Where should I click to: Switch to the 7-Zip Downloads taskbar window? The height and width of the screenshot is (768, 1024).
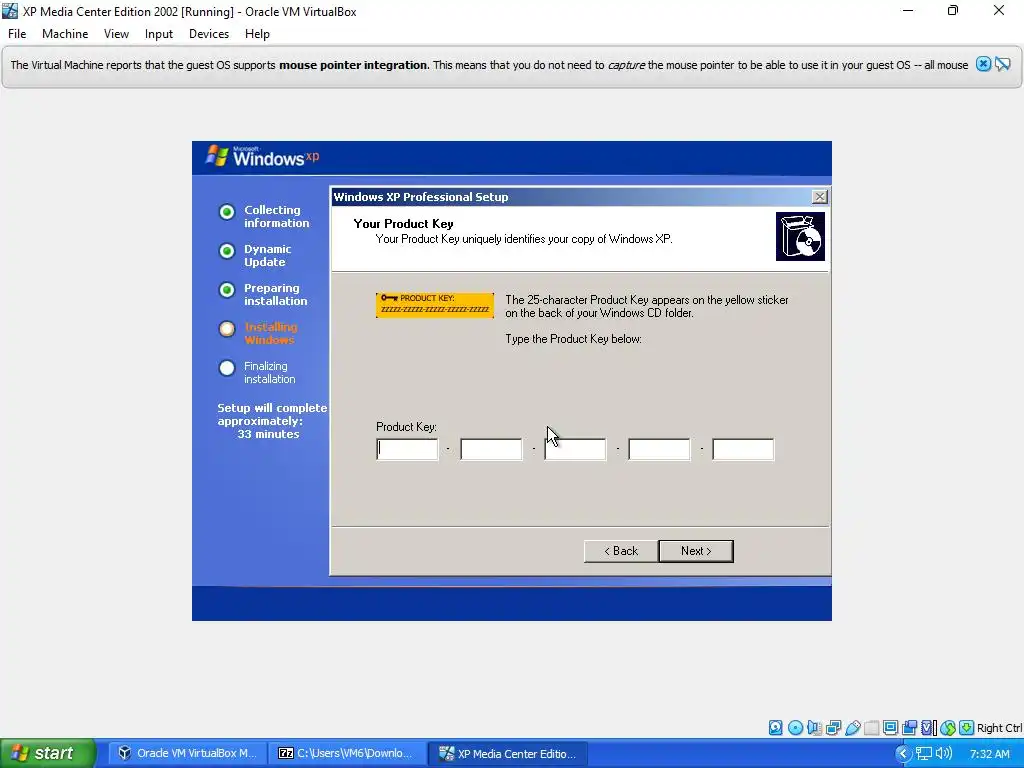pyautogui.click(x=347, y=754)
